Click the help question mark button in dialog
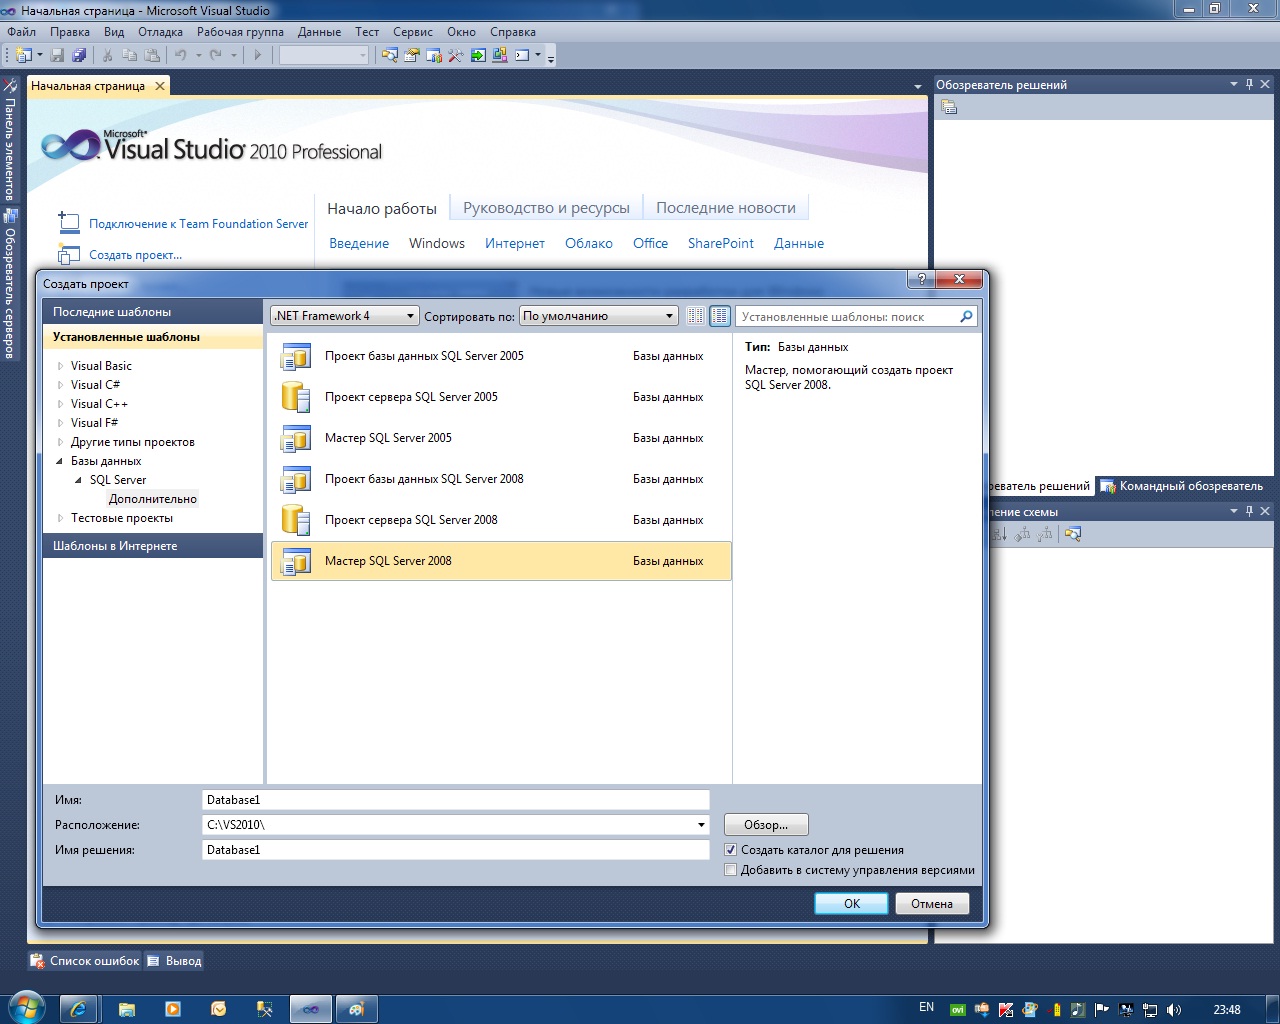The image size is (1280, 1024). [x=921, y=279]
